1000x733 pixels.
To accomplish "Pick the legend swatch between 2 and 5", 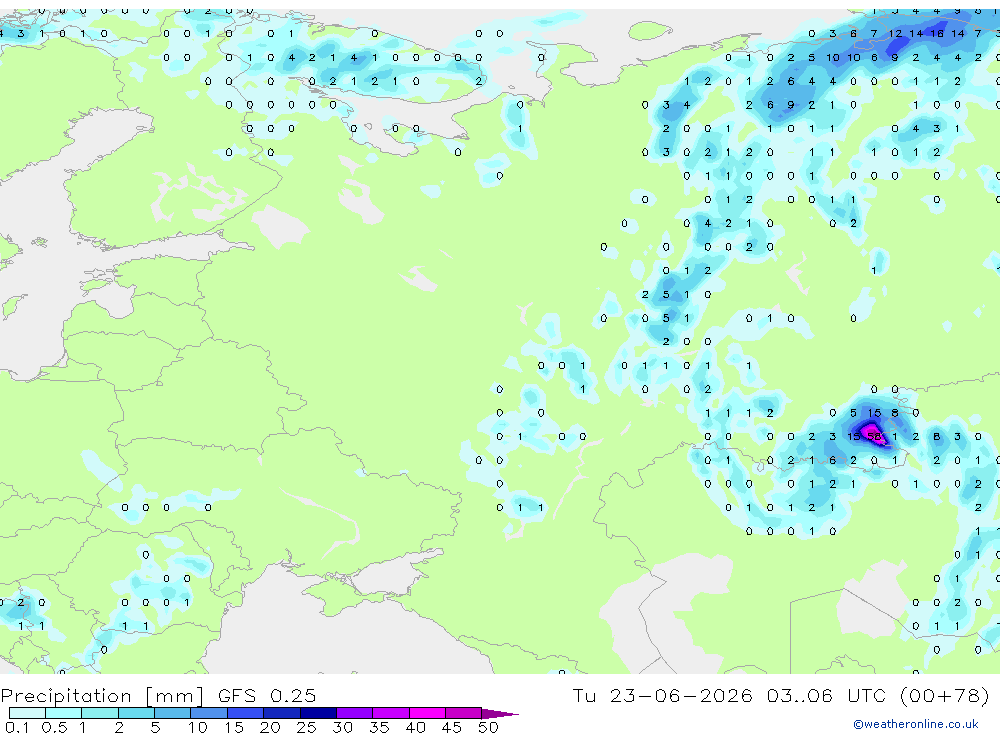I will [136, 713].
